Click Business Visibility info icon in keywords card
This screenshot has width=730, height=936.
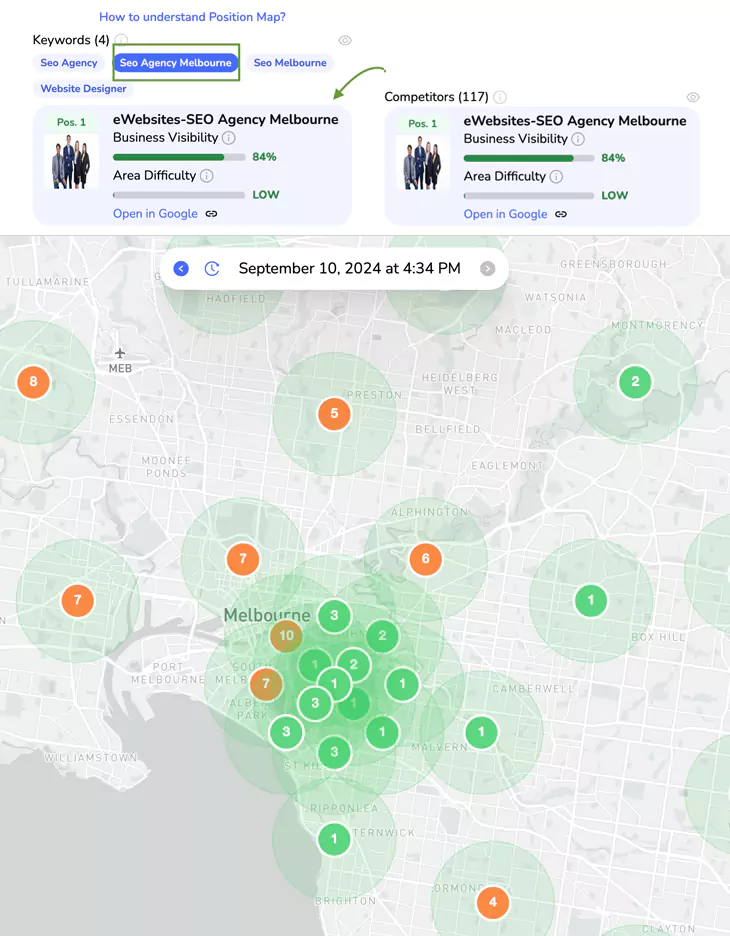[229, 138]
